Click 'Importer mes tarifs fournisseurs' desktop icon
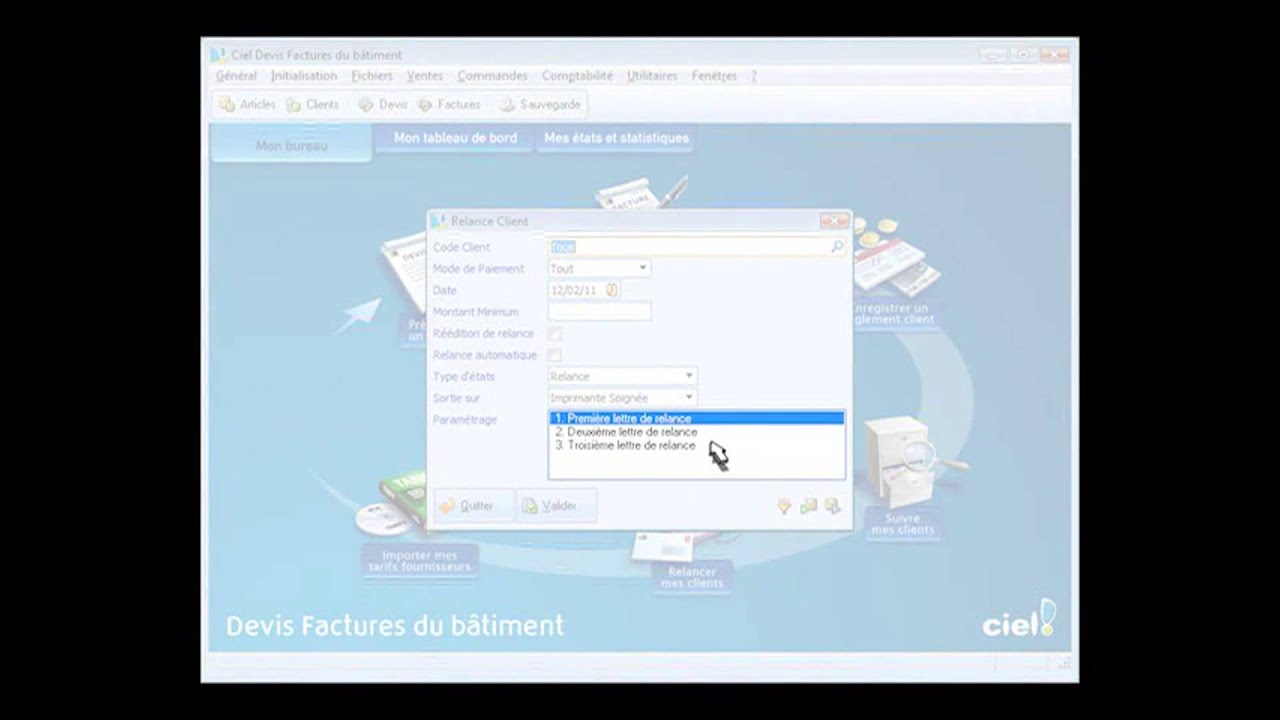This screenshot has width=1280, height=720. click(420, 525)
